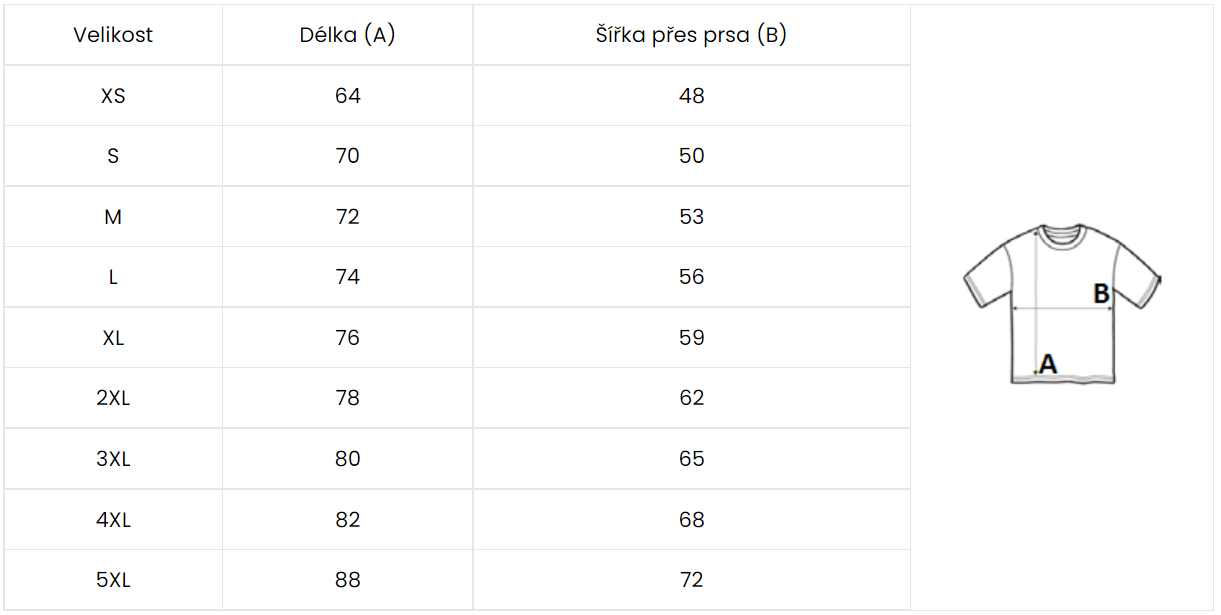Click the letter A on shirt diagram
Image resolution: width=1221 pixels, height=615 pixels.
1048,364
